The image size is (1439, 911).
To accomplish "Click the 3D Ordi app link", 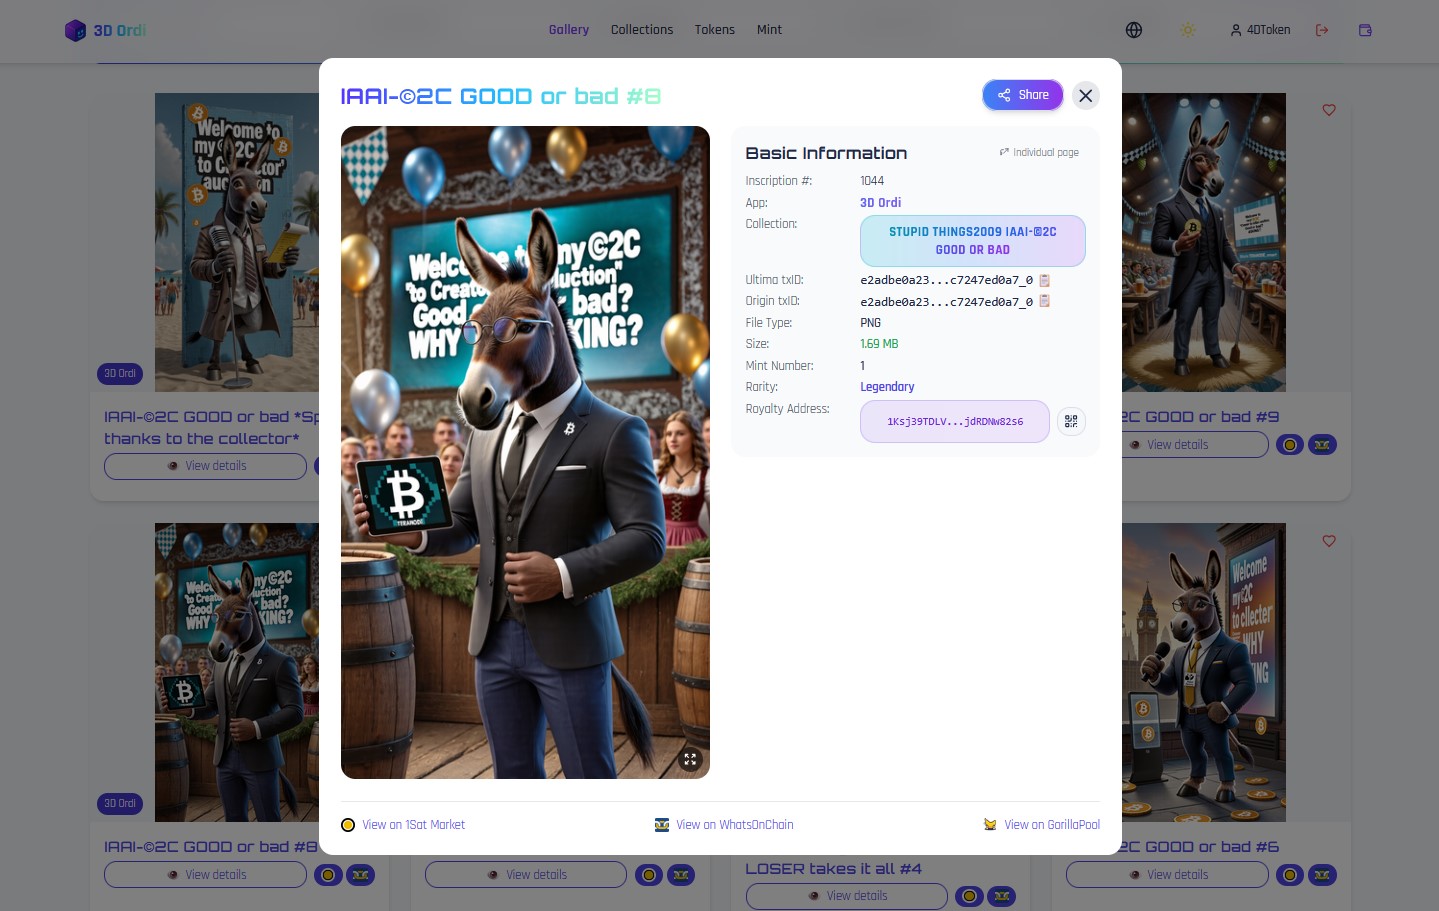I will point(880,203).
